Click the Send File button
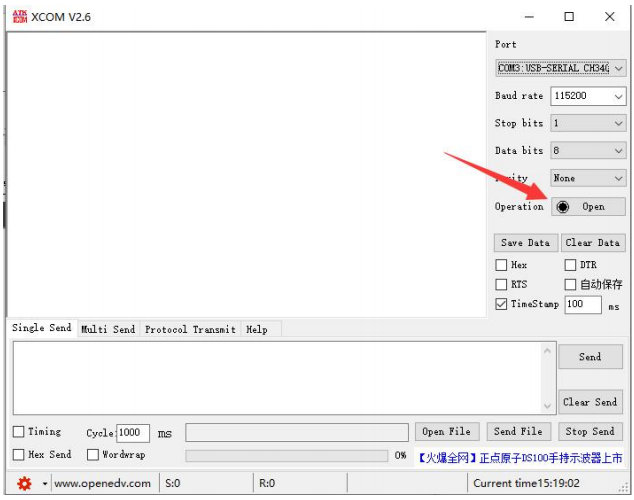Screen dimensions: 634x500 (x=518, y=432)
